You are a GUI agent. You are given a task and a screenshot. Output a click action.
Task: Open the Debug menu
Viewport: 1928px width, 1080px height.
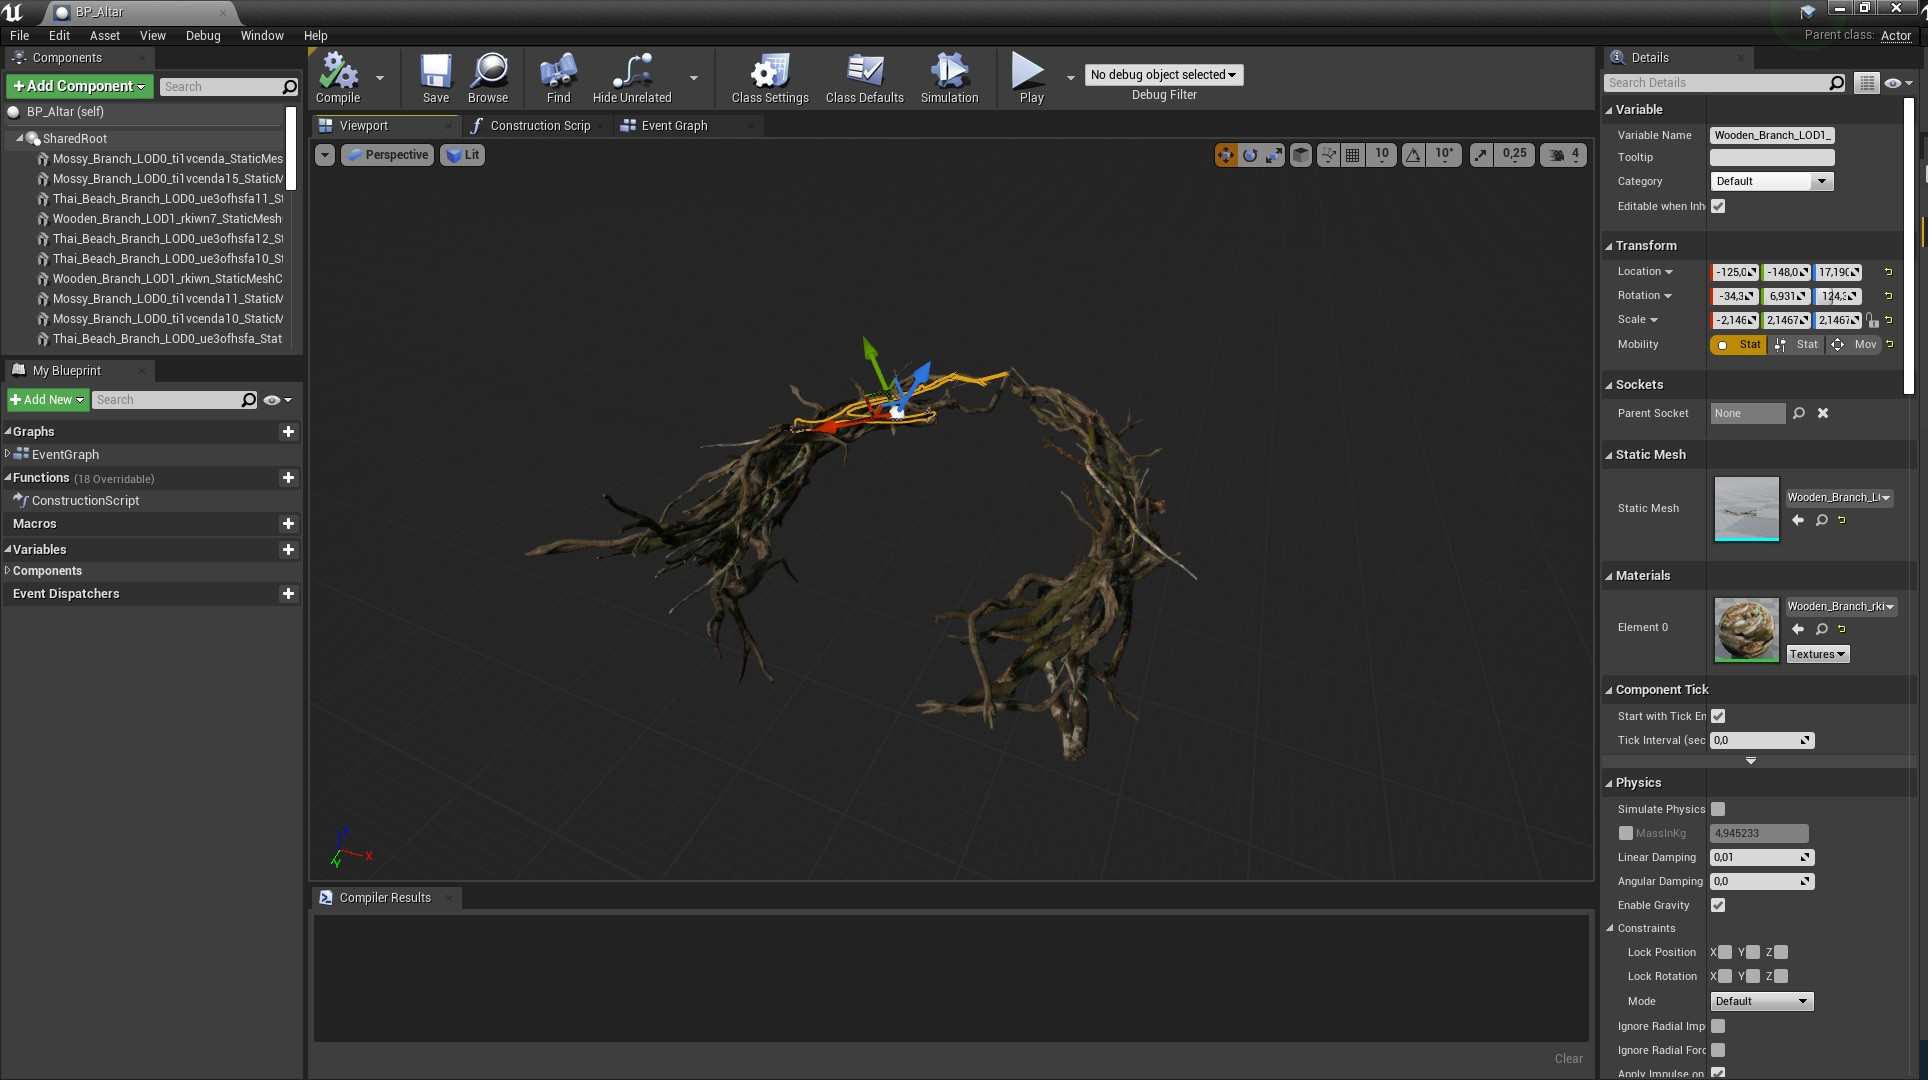pyautogui.click(x=202, y=35)
